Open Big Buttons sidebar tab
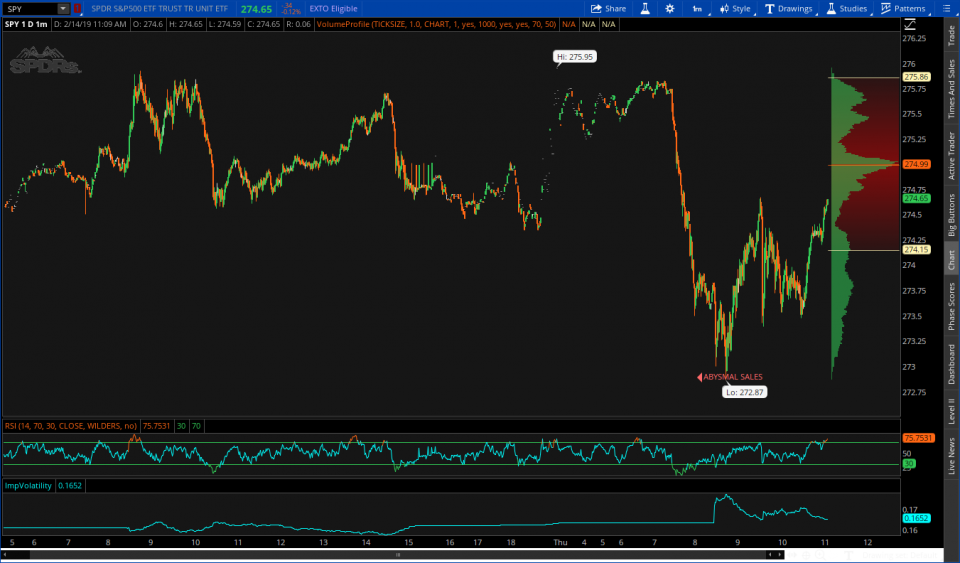Viewport: 960px width, 563px height. click(x=951, y=214)
